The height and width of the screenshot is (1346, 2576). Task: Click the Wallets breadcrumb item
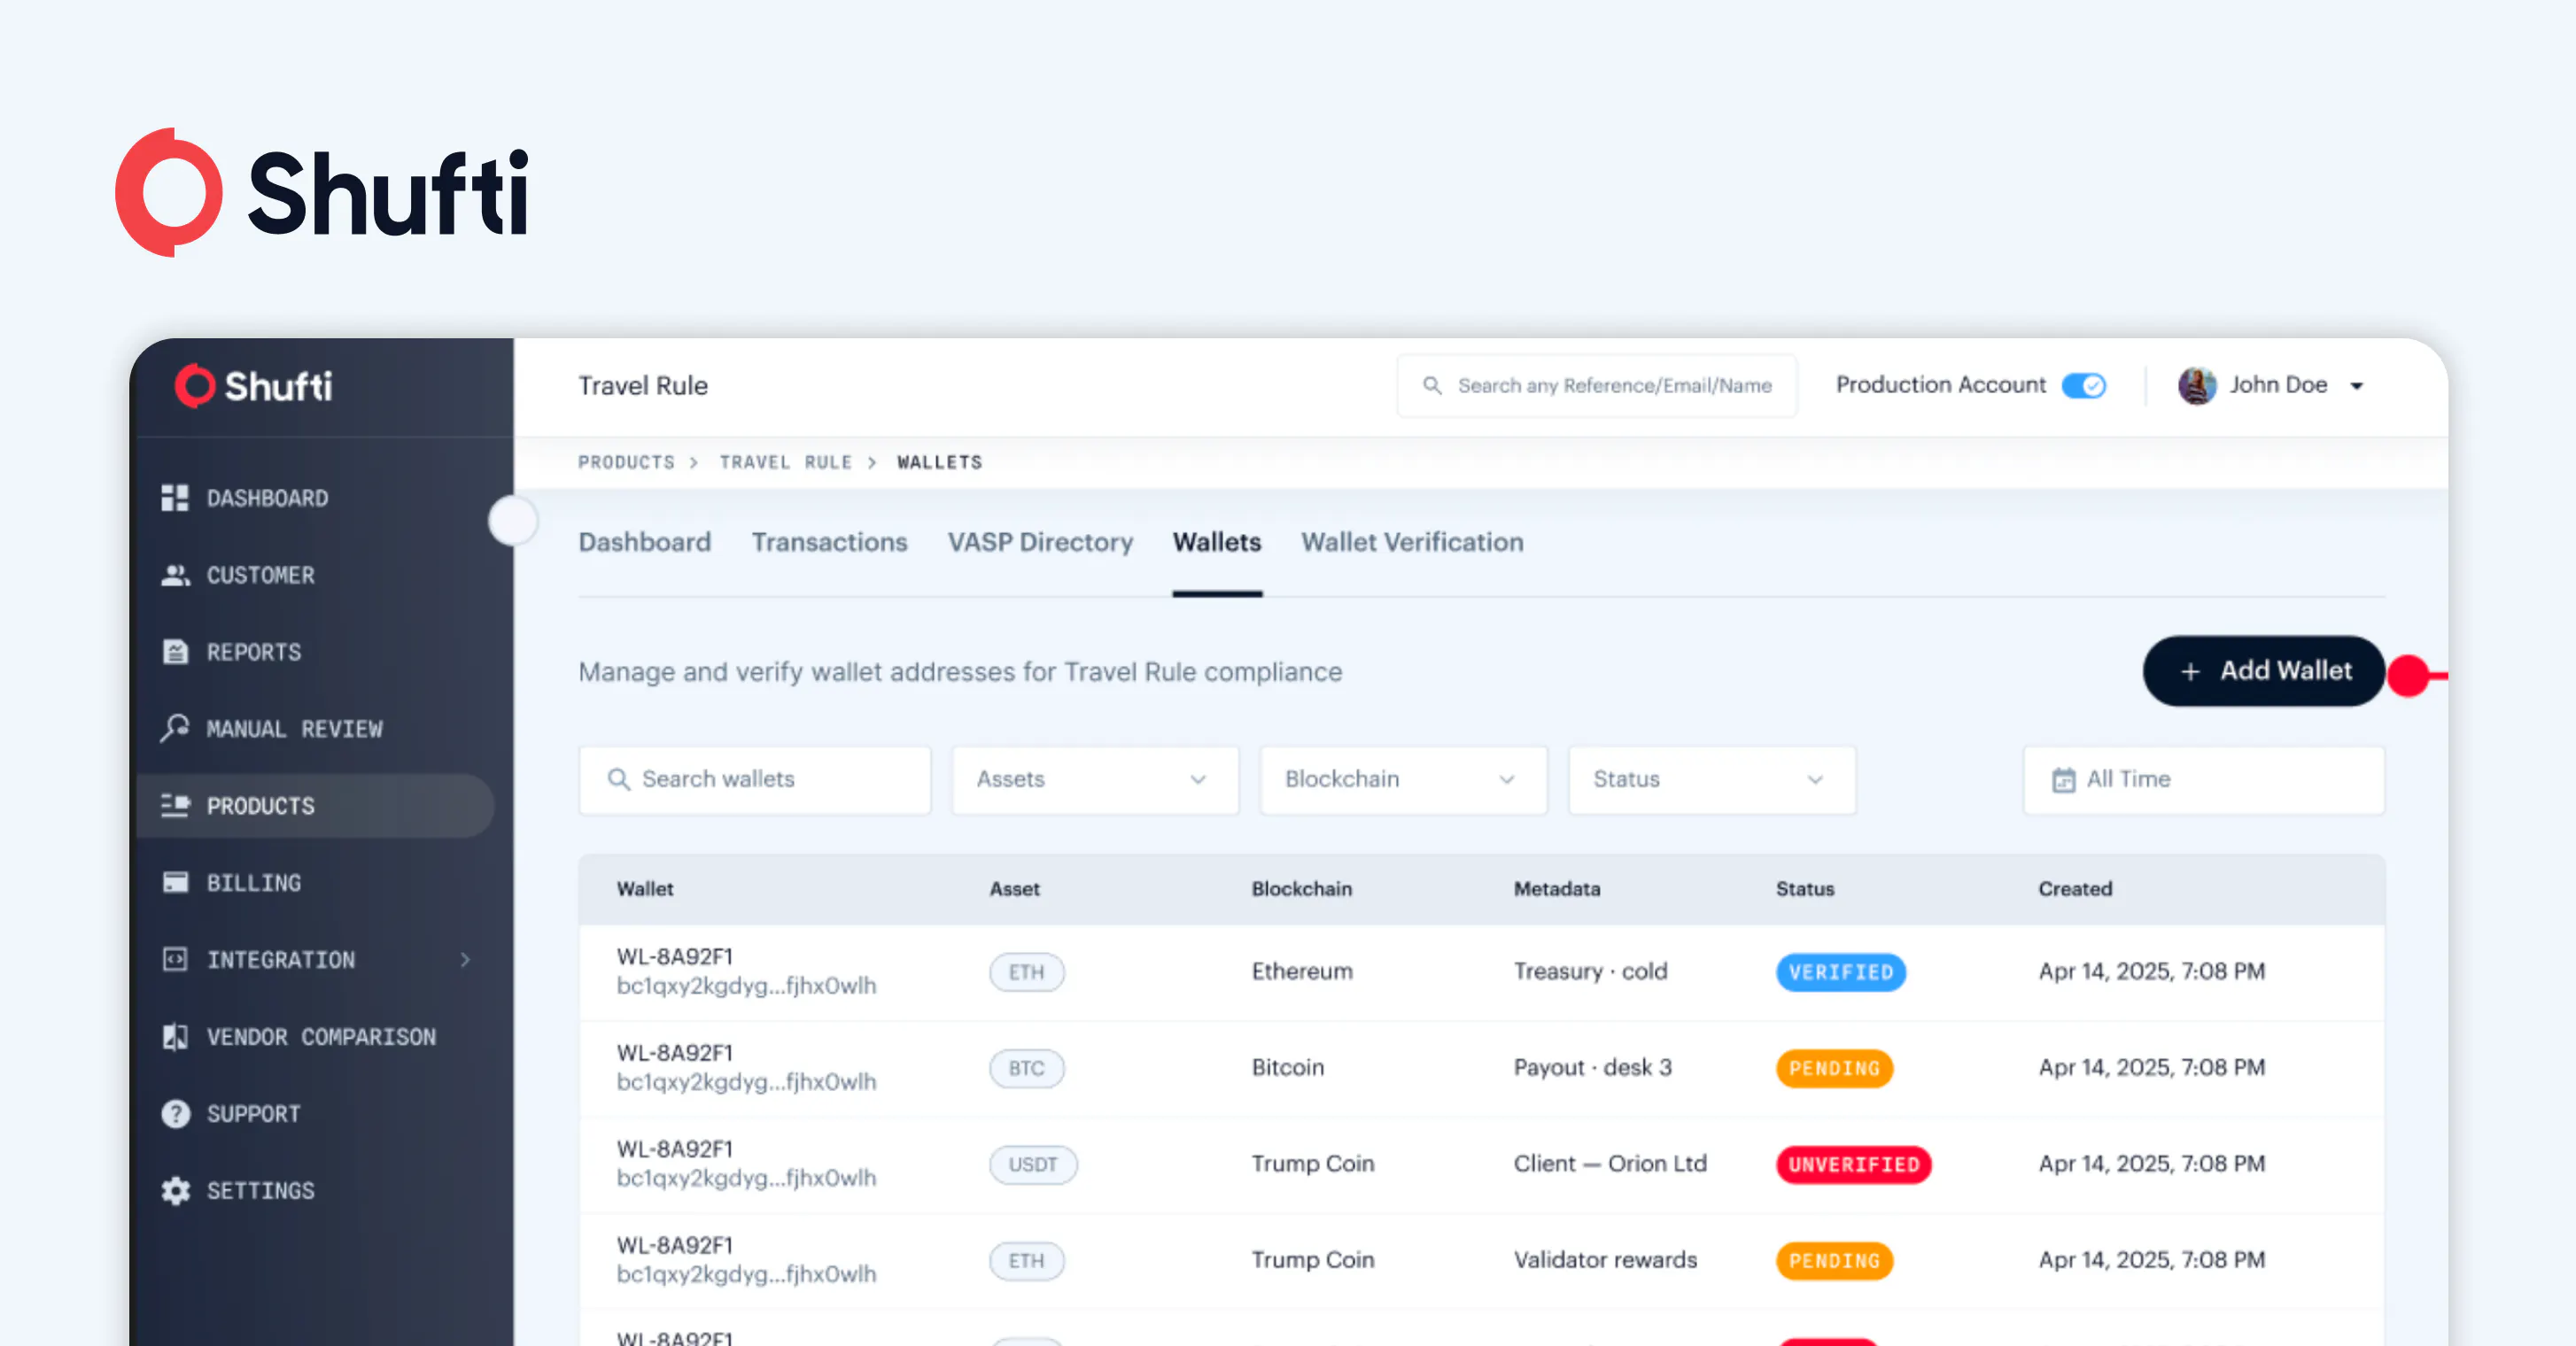[x=940, y=462]
